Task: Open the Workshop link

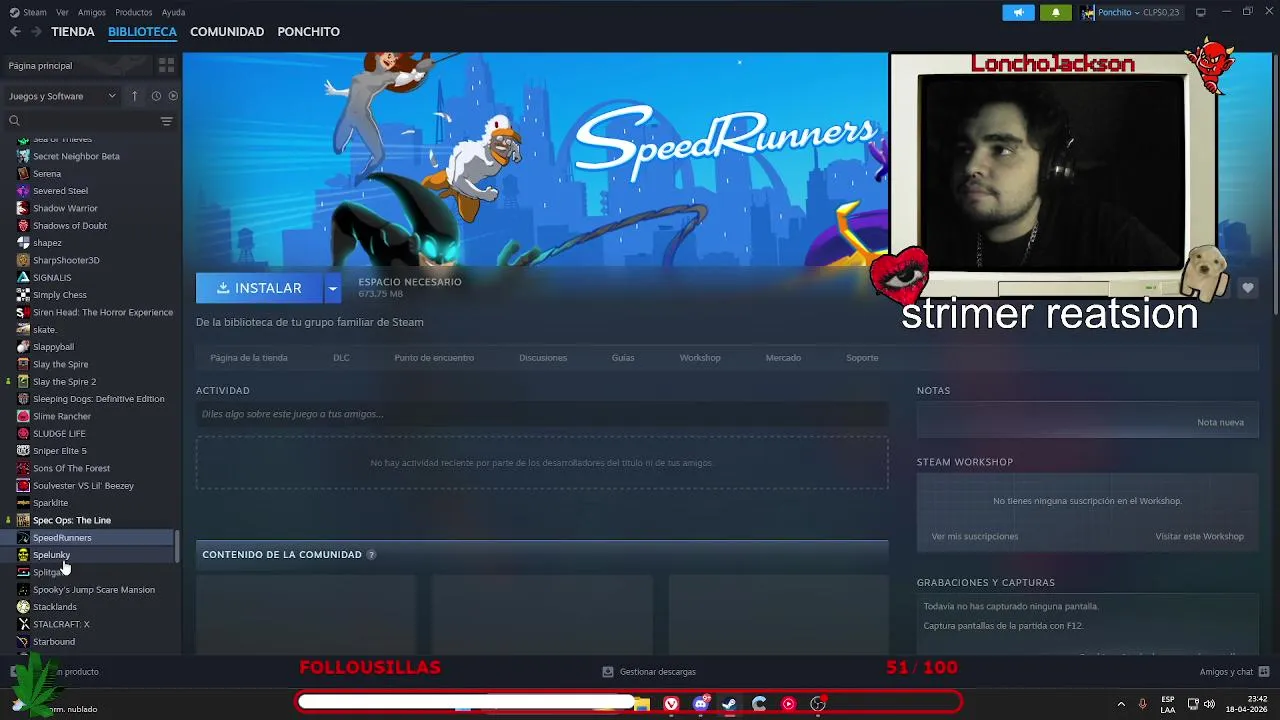Action: click(x=700, y=358)
